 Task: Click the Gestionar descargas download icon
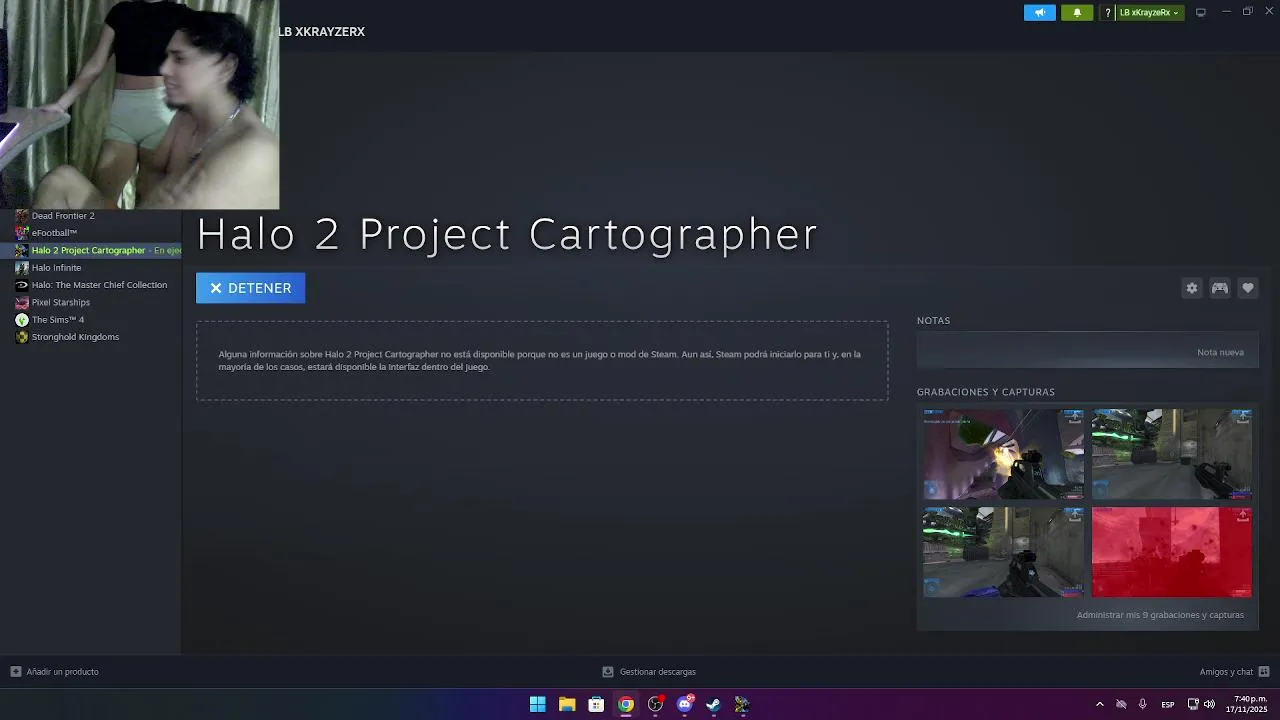tap(608, 672)
